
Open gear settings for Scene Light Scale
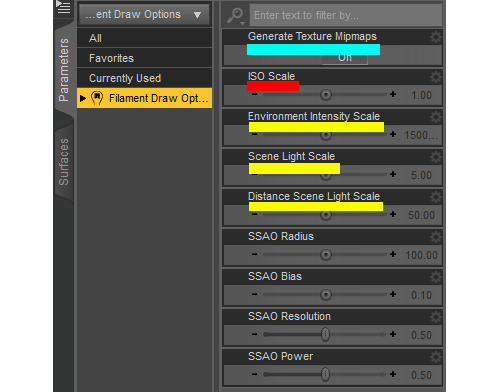[x=435, y=157]
